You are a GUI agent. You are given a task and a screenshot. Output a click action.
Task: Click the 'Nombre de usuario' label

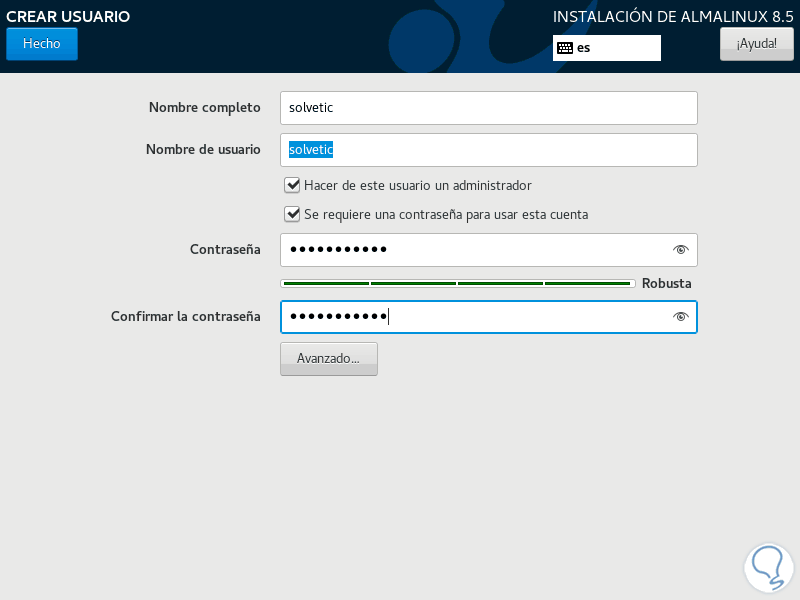tap(203, 149)
